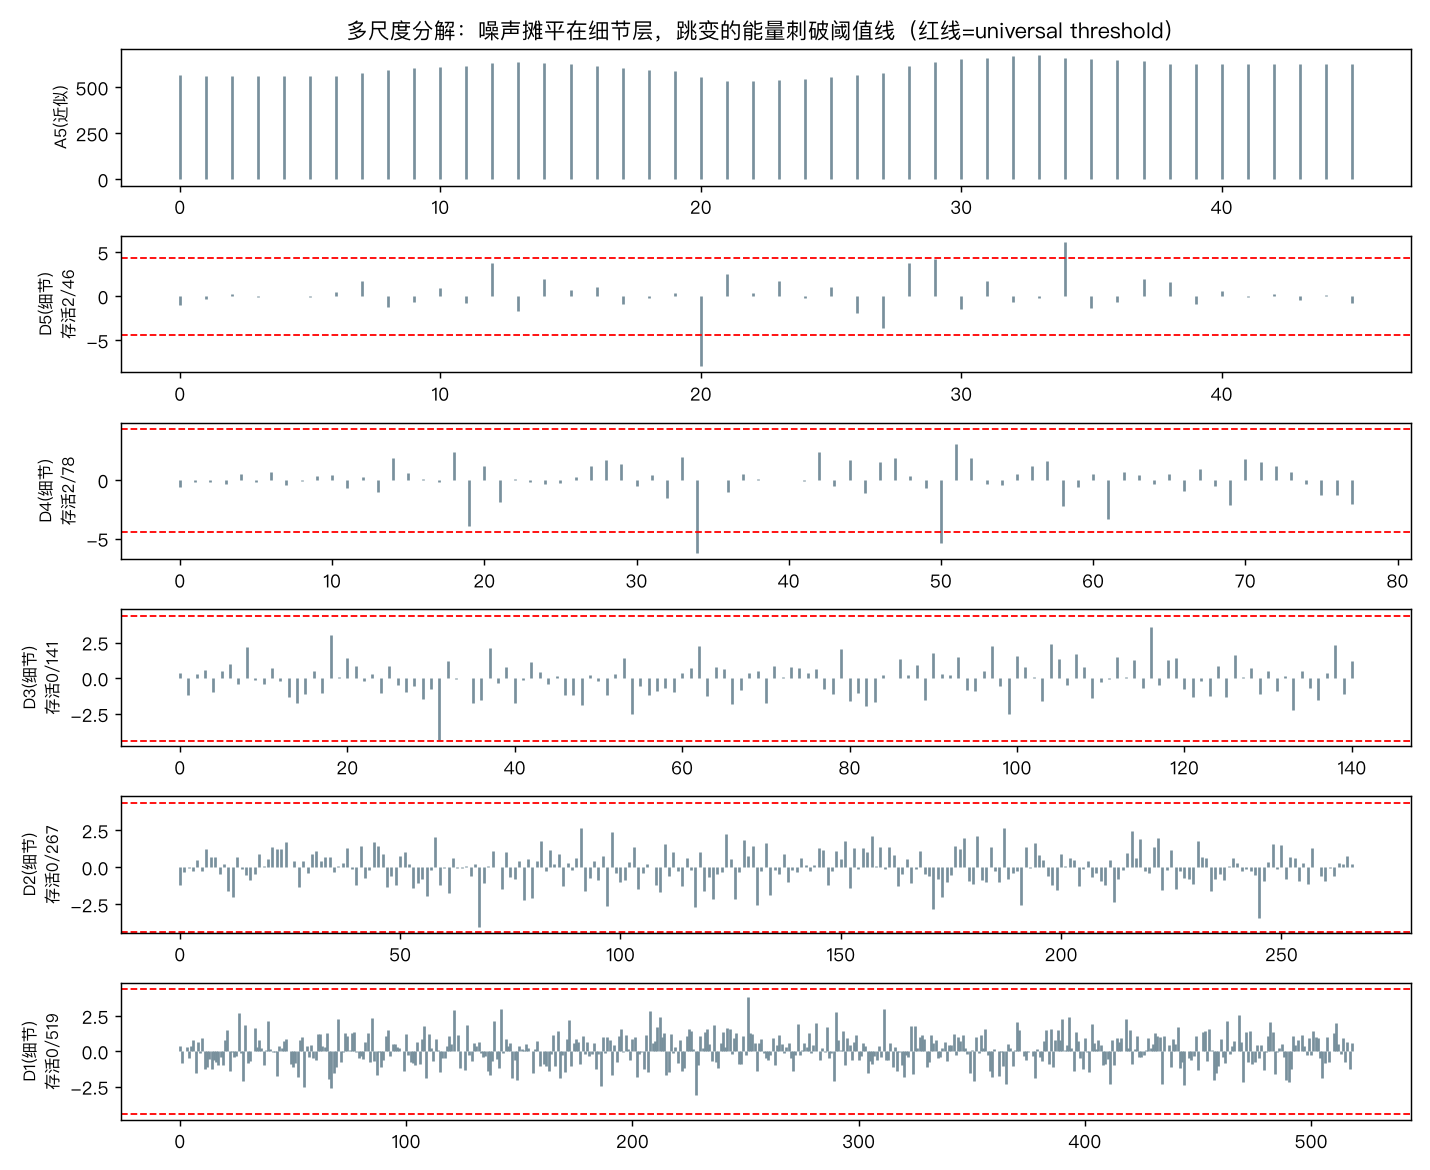Click the x-tick 140 under the D3 plot
The width and height of the screenshot is (1430, 1170).
coord(1352,768)
